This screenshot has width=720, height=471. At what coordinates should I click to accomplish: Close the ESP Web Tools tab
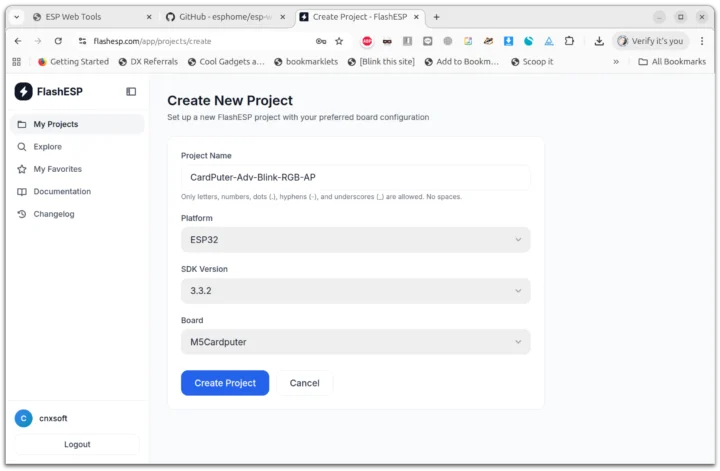pos(149,17)
